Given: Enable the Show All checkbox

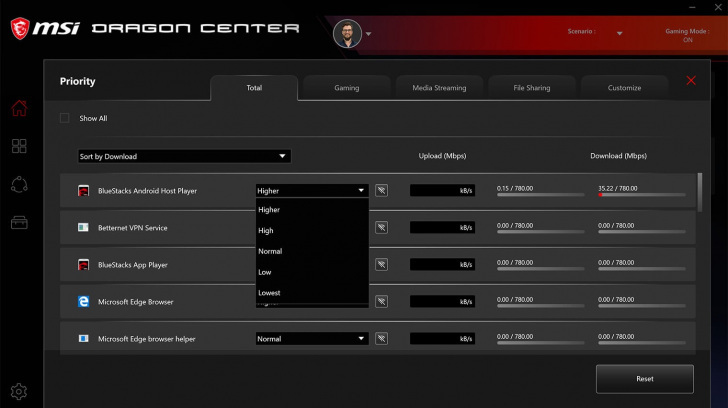Looking at the screenshot, I should tap(65, 118).
